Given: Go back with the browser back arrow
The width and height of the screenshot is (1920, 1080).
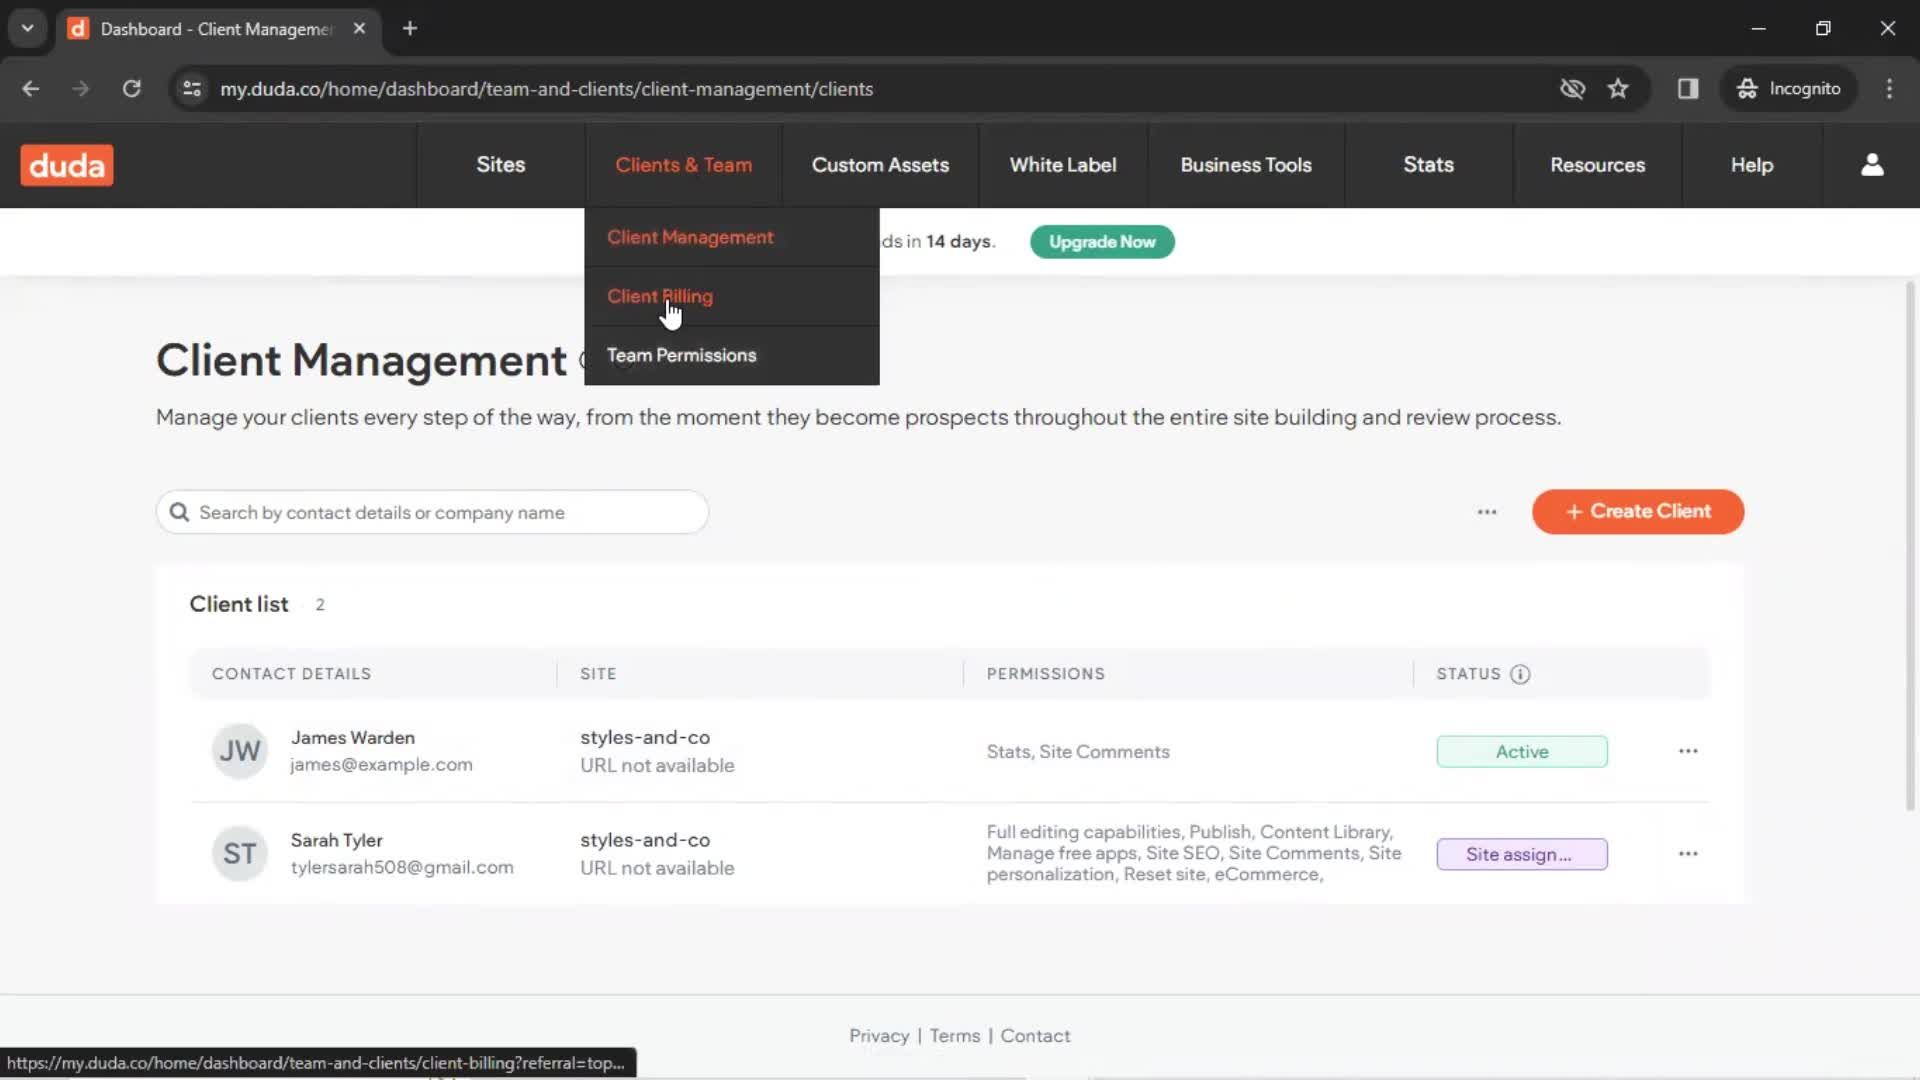Looking at the screenshot, I should coord(31,89).
